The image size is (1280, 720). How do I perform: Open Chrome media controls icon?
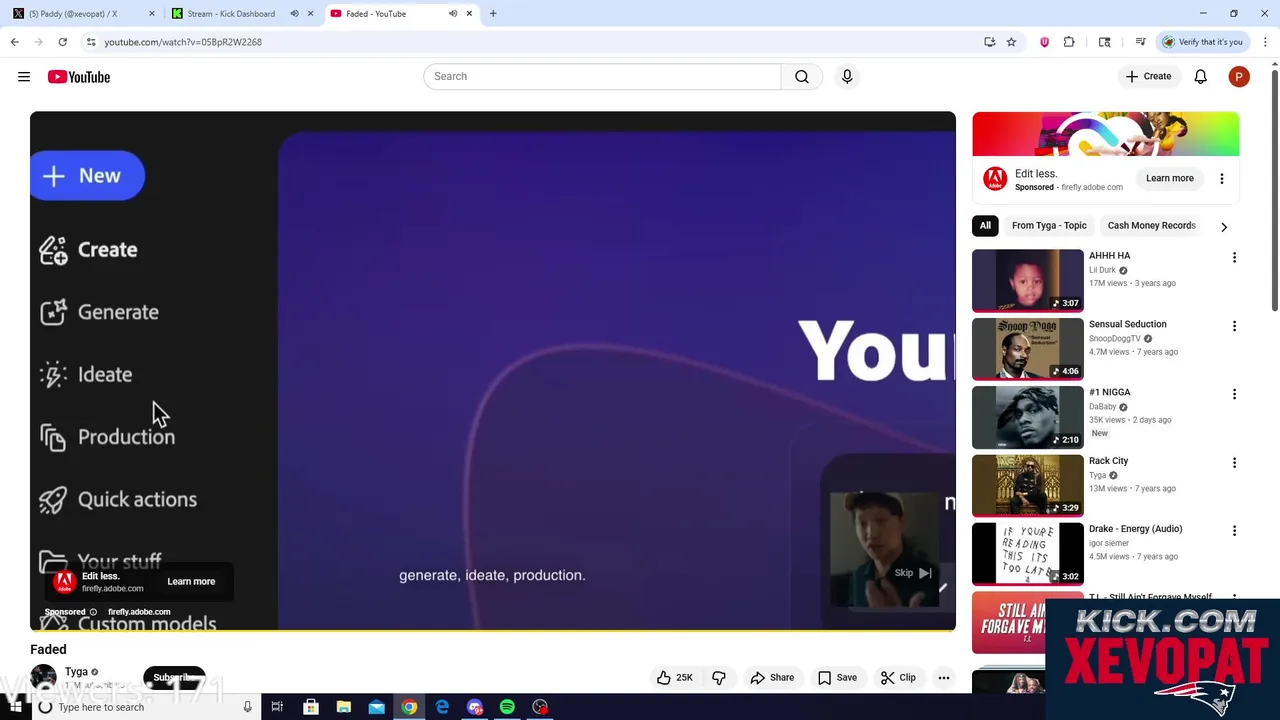click(x=1140, y=42)
